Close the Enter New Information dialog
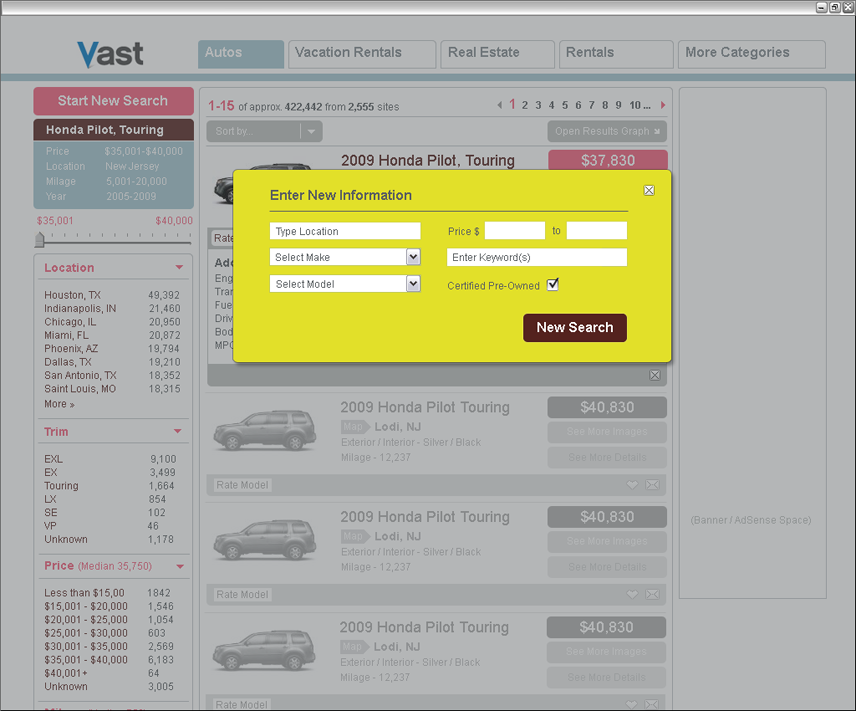Viewport: 856px width, 711px height. coord(649,191)
